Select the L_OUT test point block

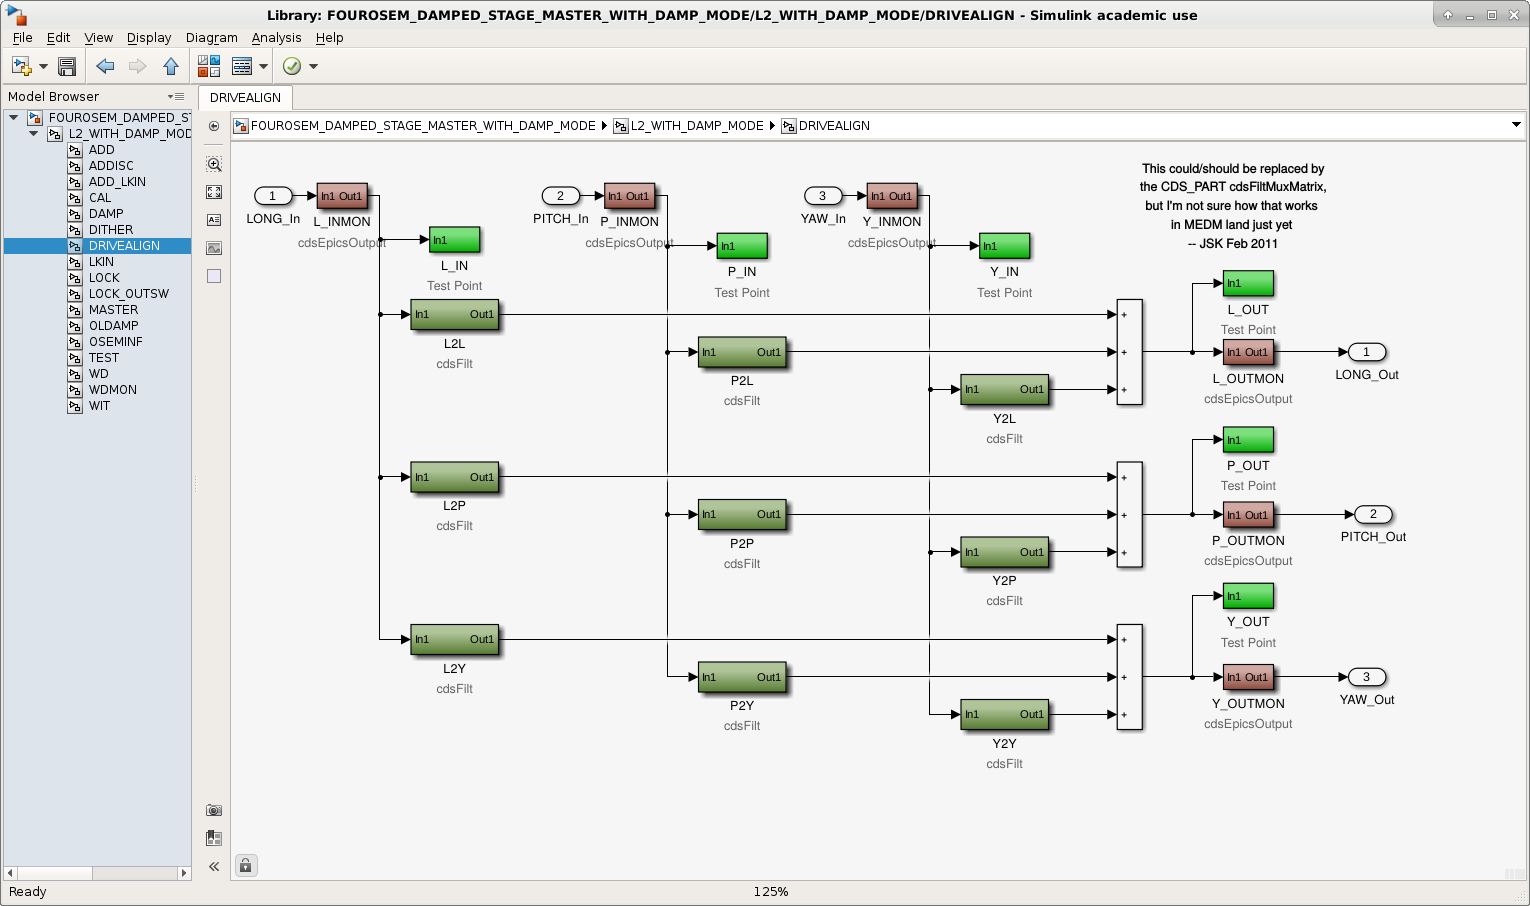pyautogui.click(x=1248, y=283)
